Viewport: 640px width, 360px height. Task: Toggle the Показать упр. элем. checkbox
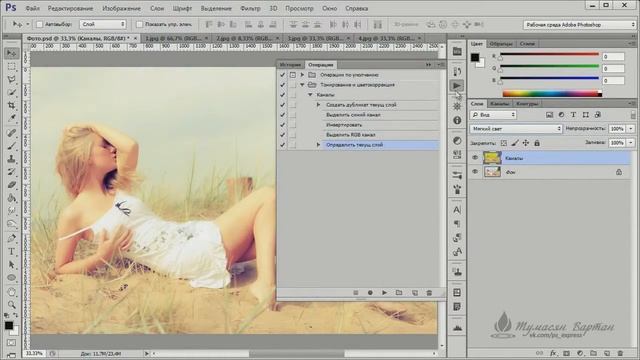(139, 24)
